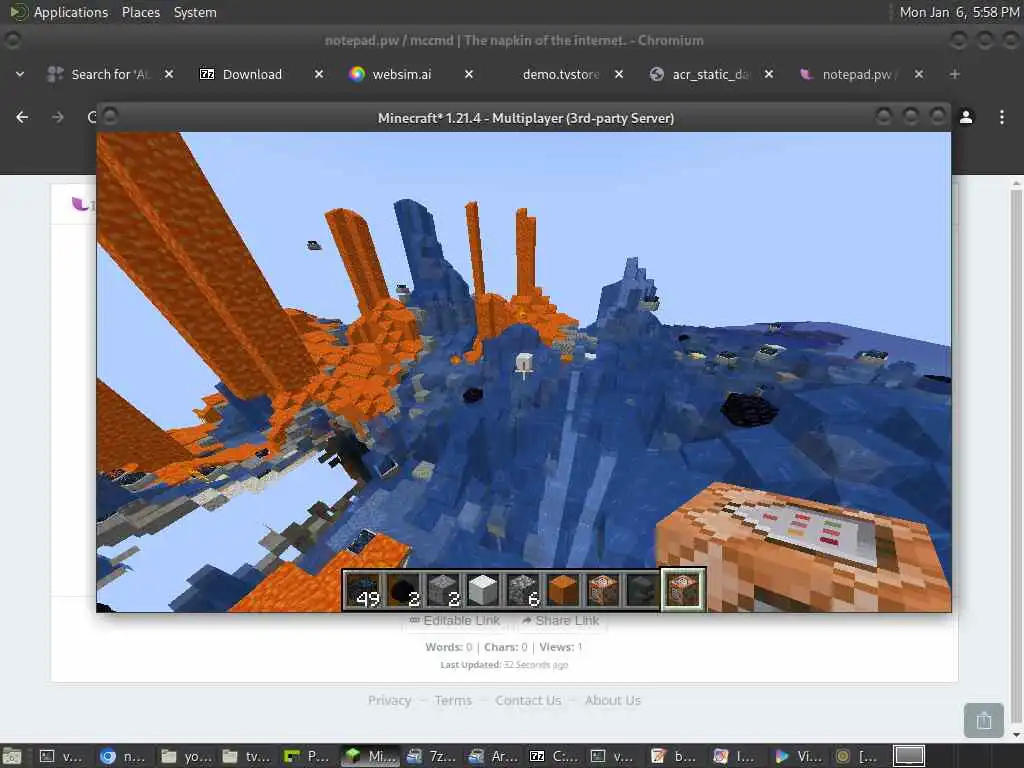Viewport: 1024px width, 768px height.
Task: Expand the Chromium tab search chevron
Action: coord(20,74)
